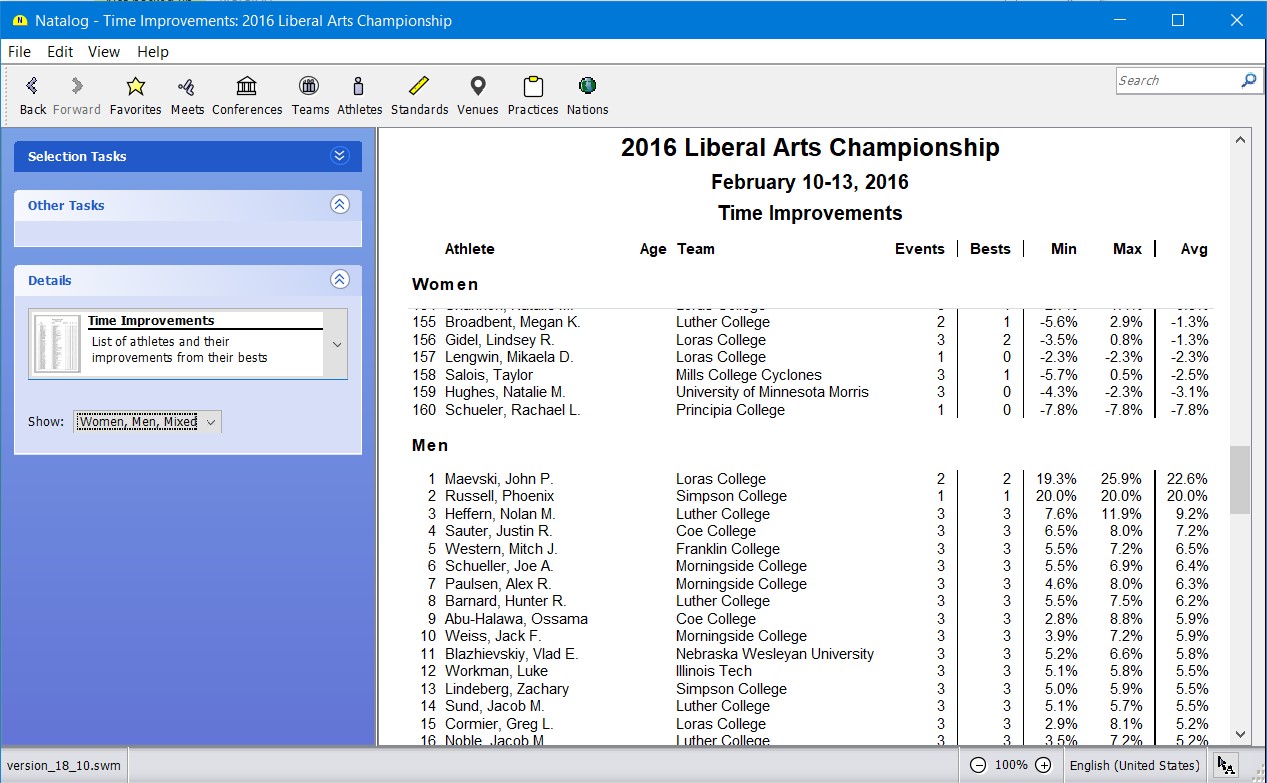Collapse the Other Tasks panel
The height and width of the screenshot is (783, 1267).
[339, 205]
